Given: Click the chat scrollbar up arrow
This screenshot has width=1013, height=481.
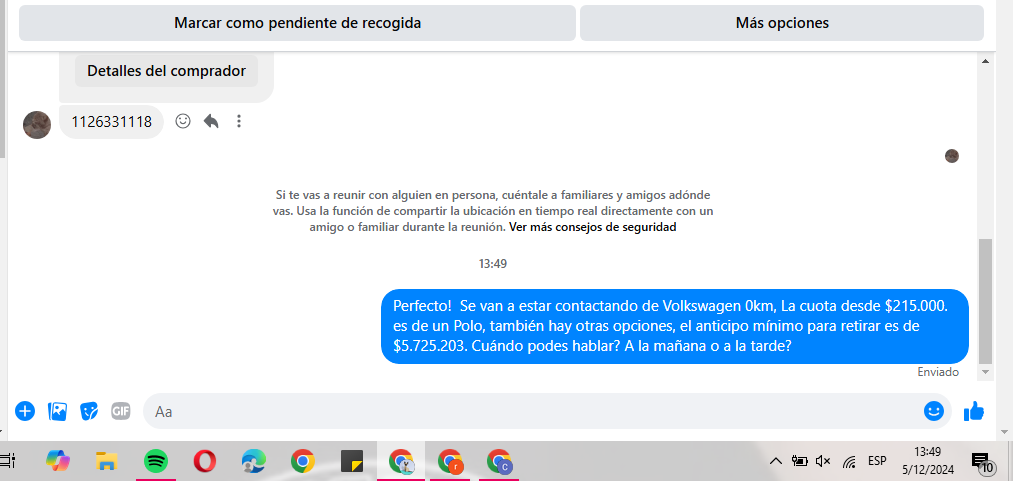Looking at the screenshot, I should pyautogui.click(x=985, y=61).
